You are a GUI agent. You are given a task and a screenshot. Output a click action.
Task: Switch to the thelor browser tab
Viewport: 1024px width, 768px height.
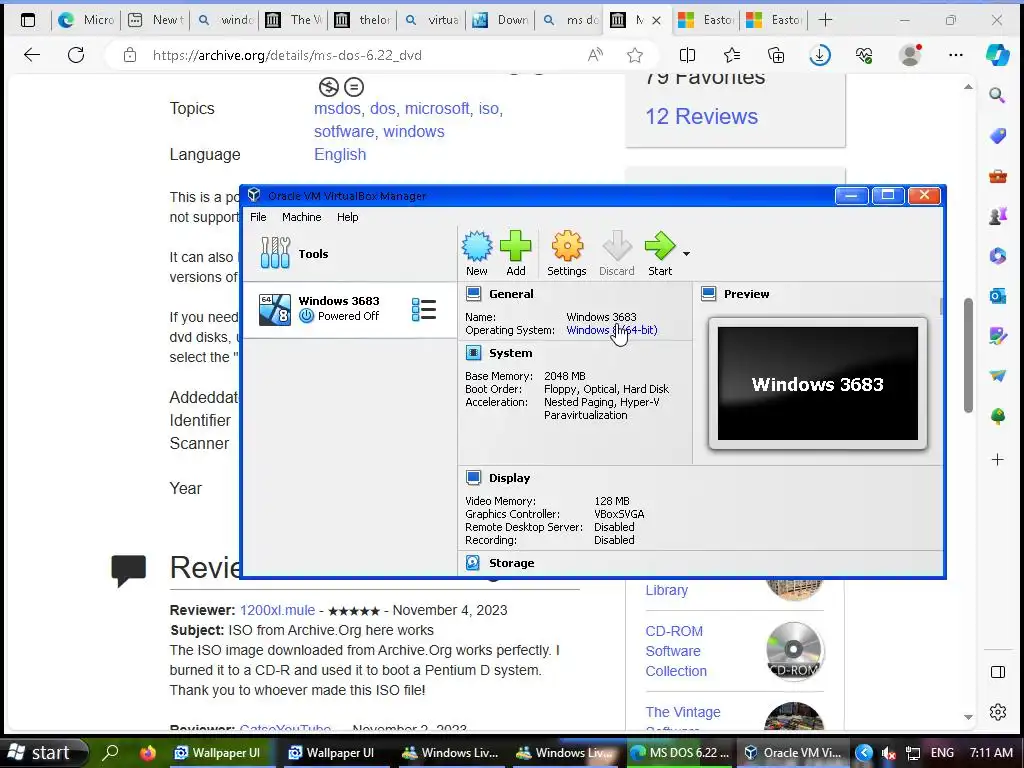(x=362, y=20)
